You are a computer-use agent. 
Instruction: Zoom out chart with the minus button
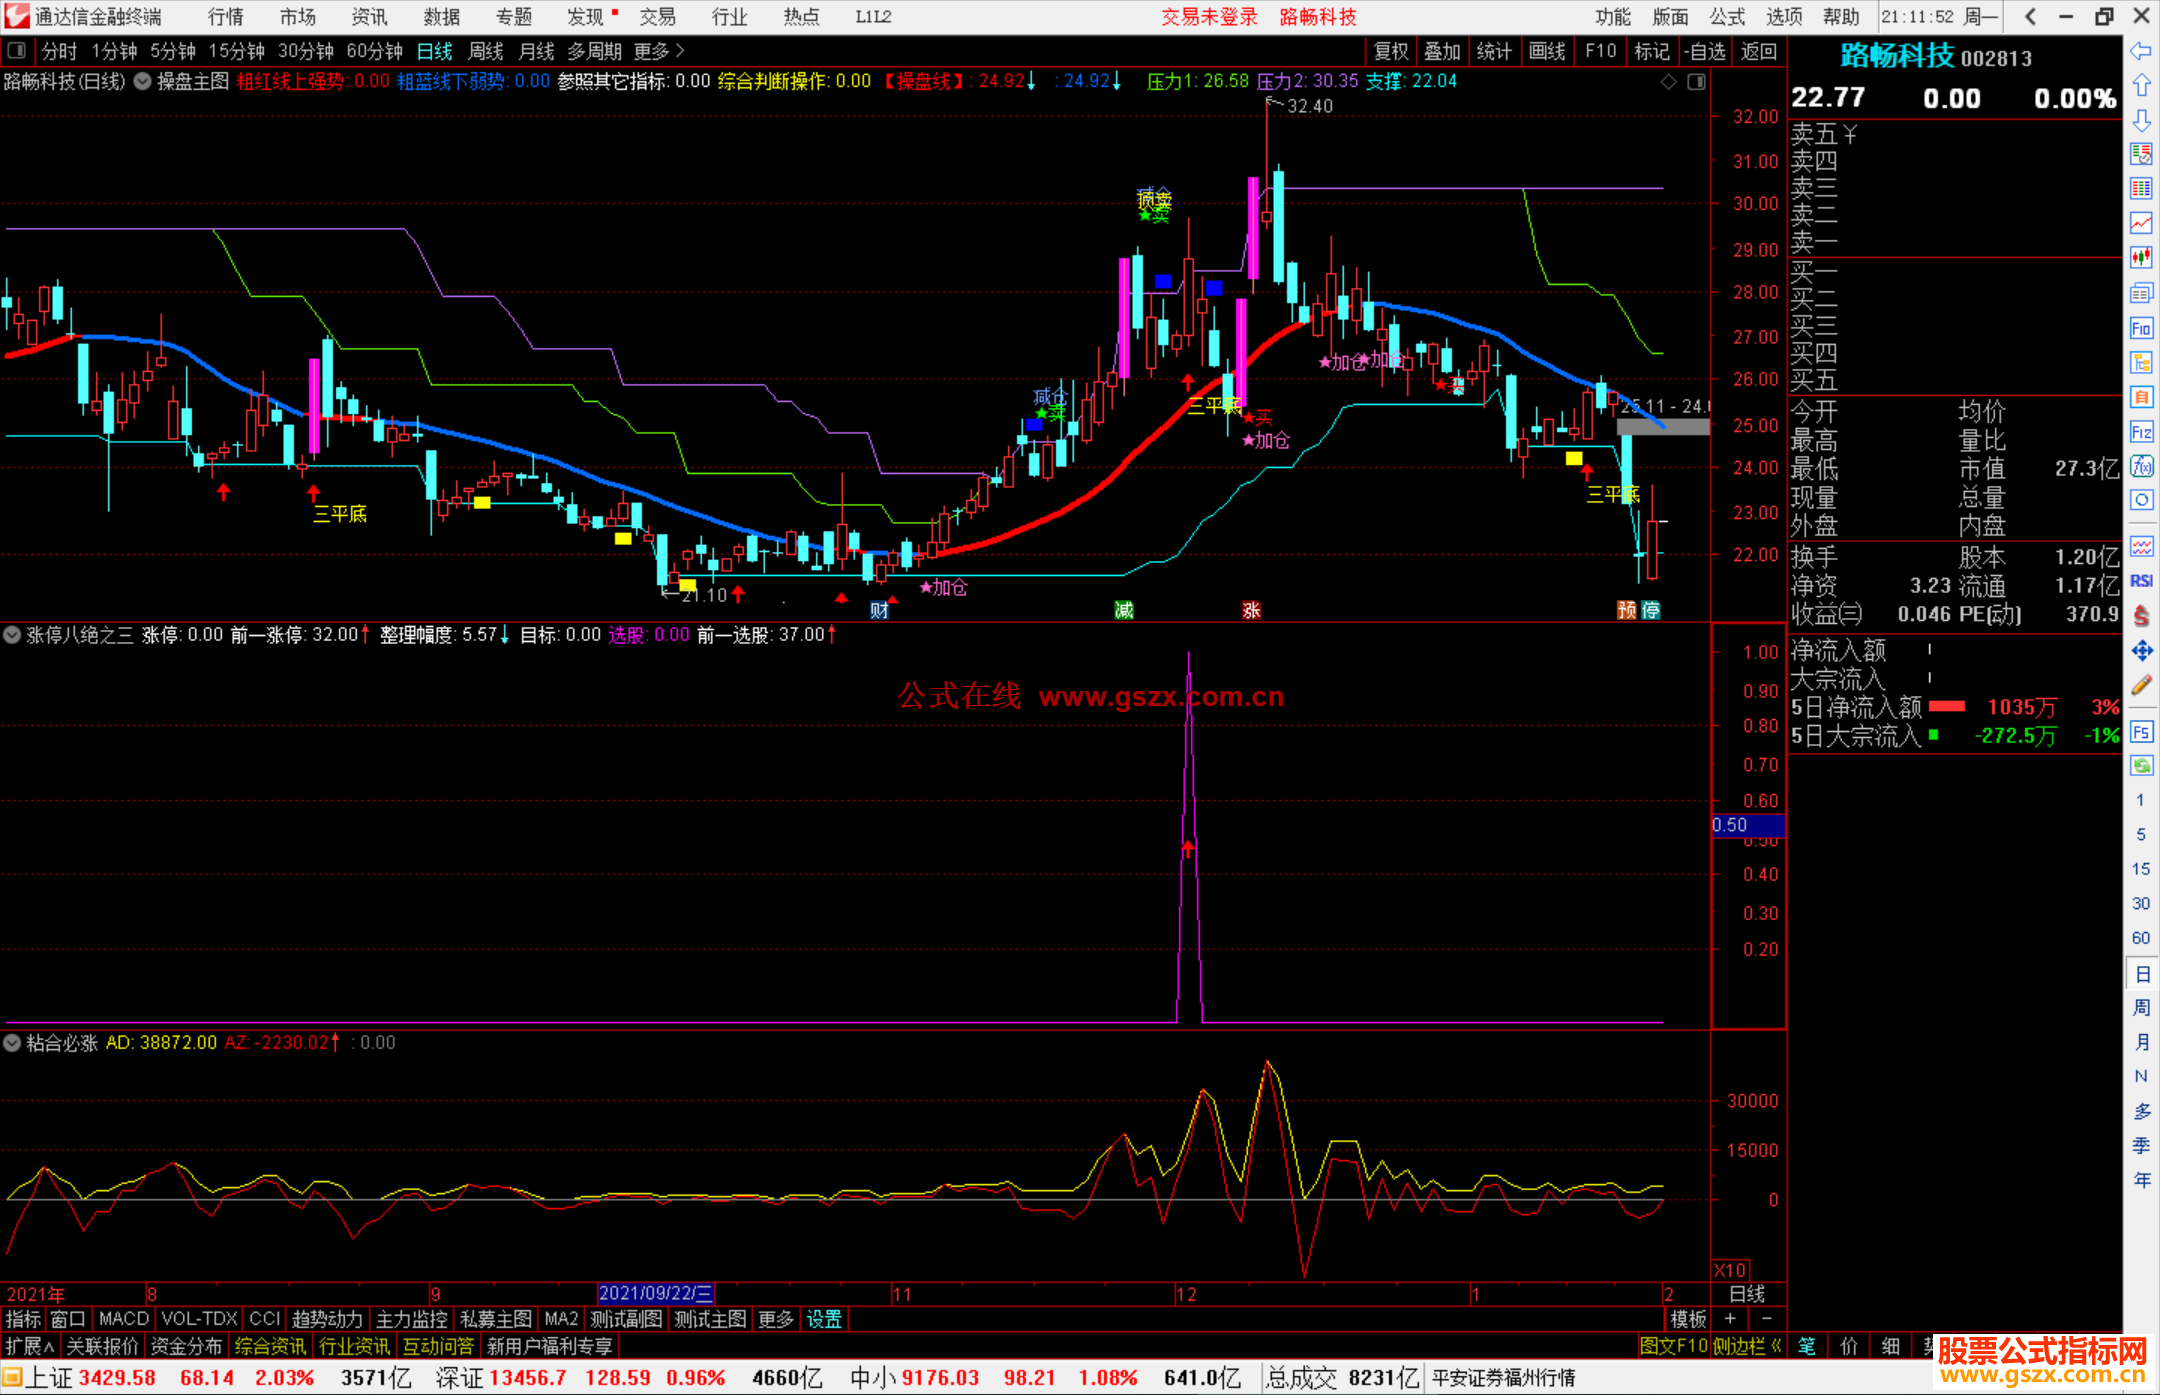(x=1766, y=1319)
